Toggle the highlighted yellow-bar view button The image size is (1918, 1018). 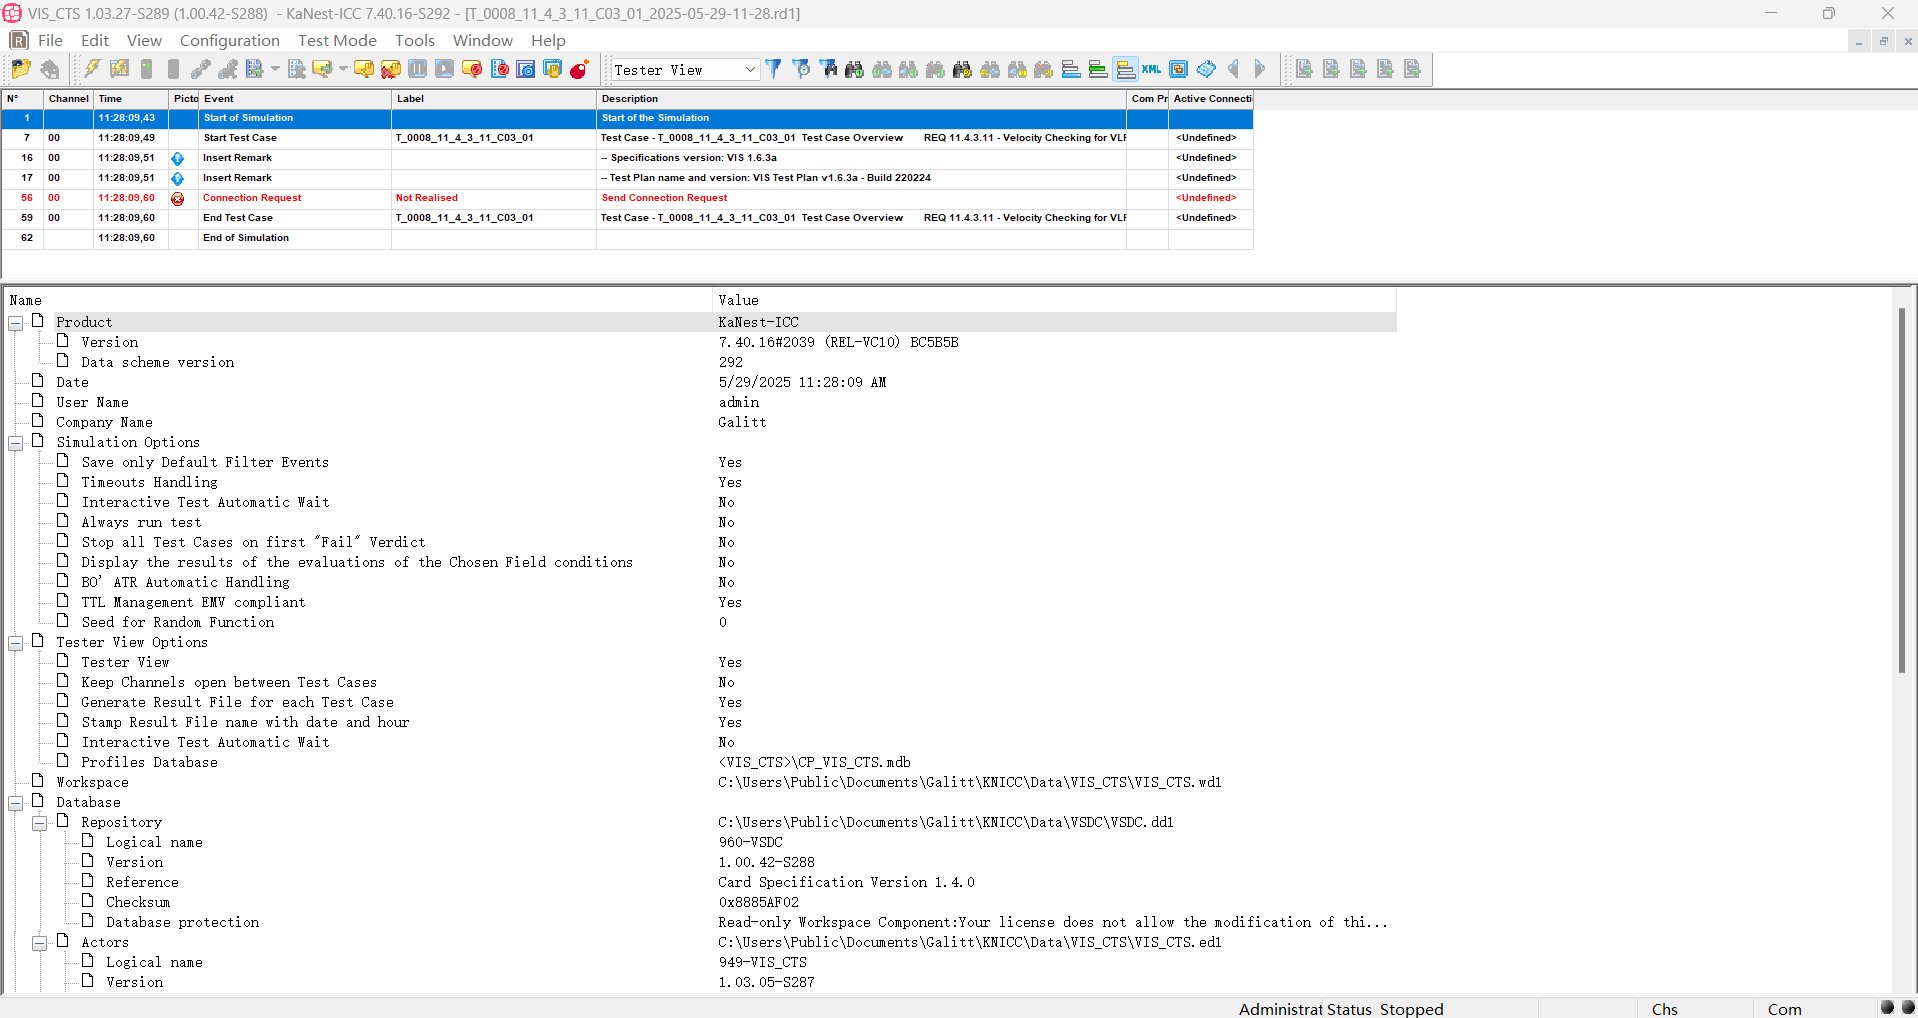[1125, 69]
